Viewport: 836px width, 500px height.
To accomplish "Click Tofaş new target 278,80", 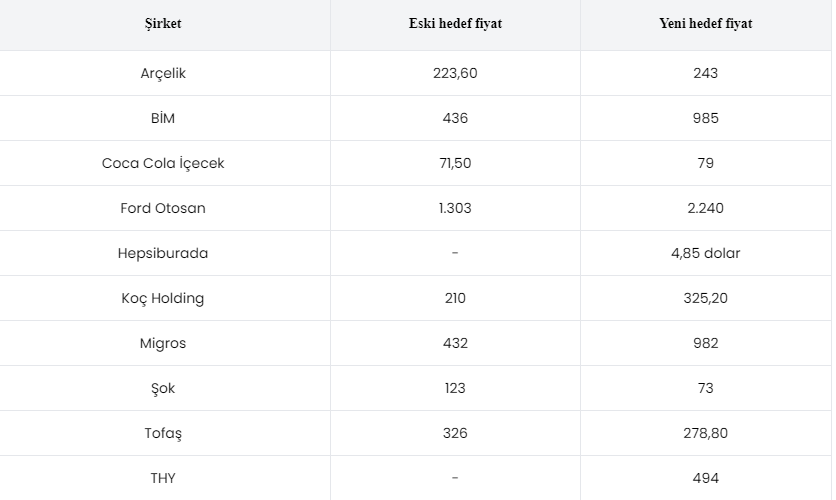I will tap(705, 433).
